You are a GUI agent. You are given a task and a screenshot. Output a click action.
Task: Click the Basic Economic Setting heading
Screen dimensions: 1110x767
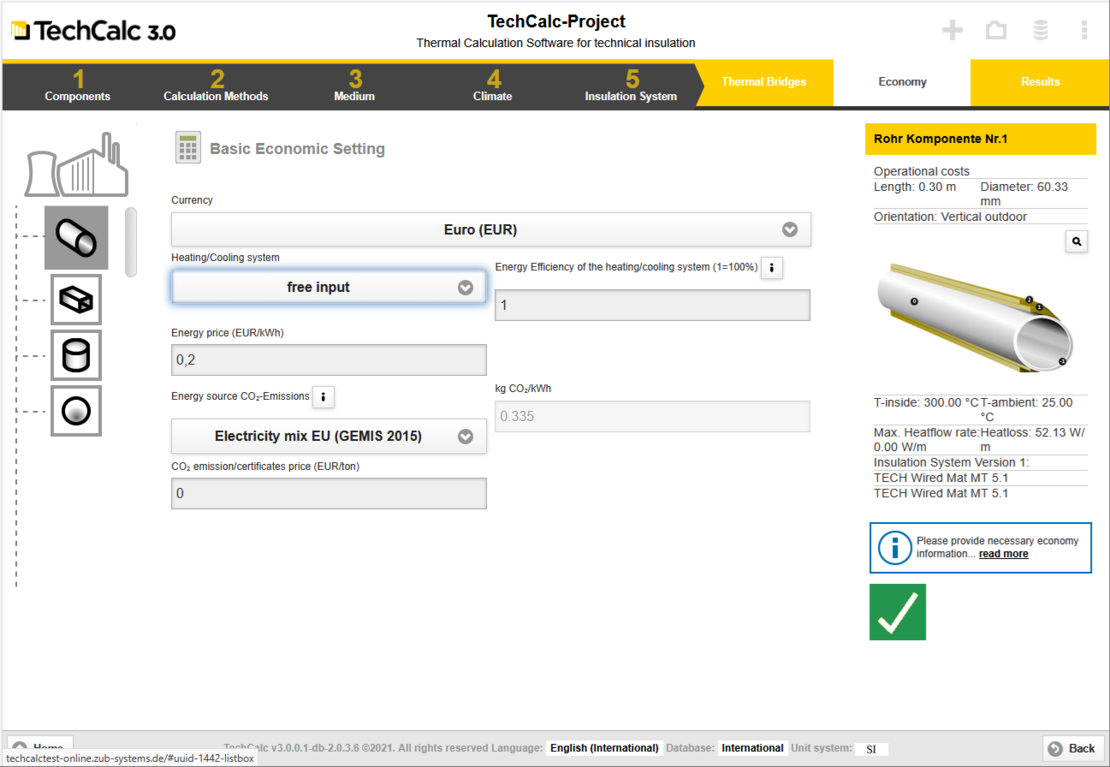pos(297,149)
